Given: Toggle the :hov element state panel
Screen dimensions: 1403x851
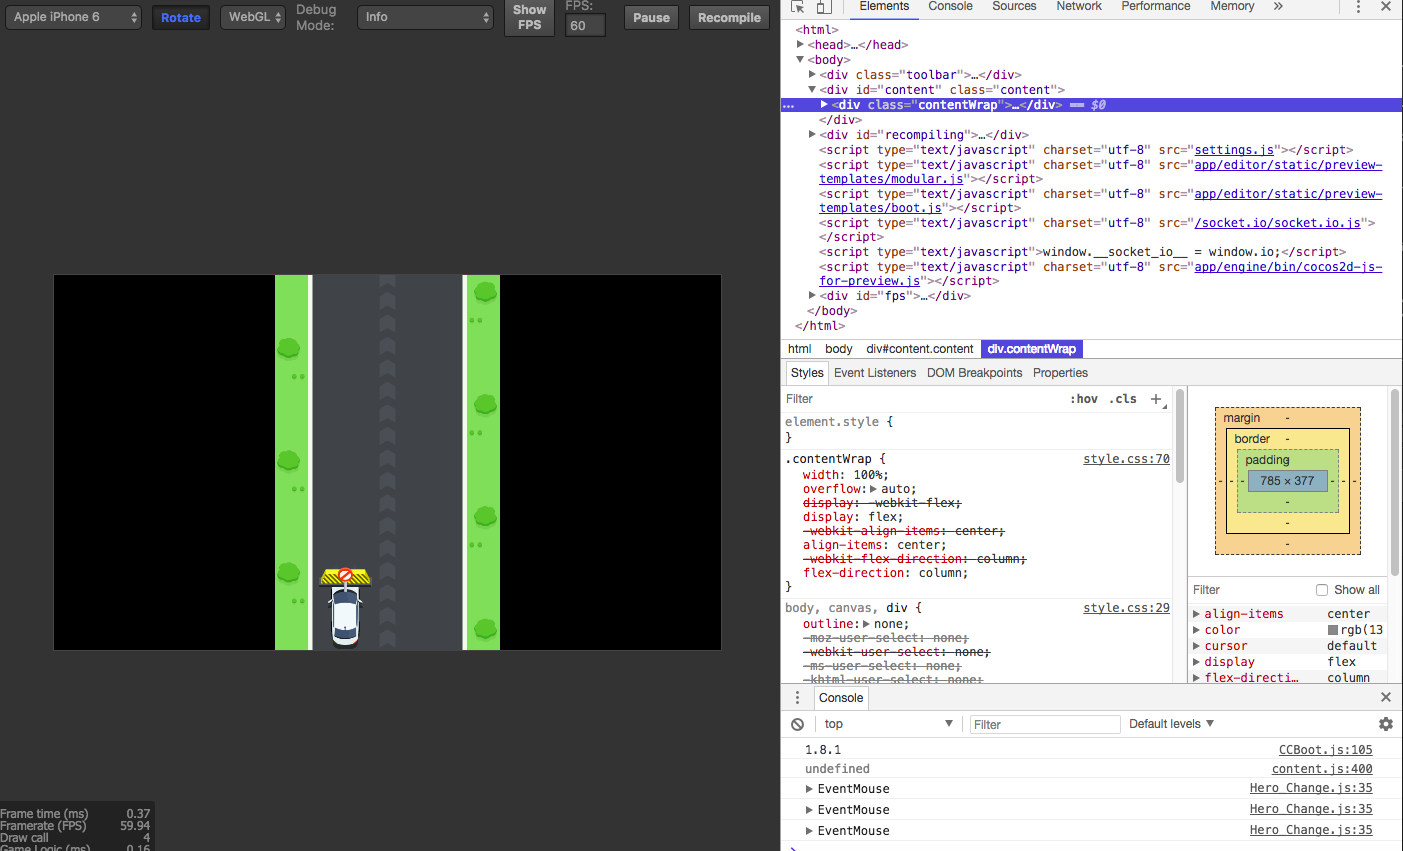Looking at the screenshot, I should (x=1084, y=399).
